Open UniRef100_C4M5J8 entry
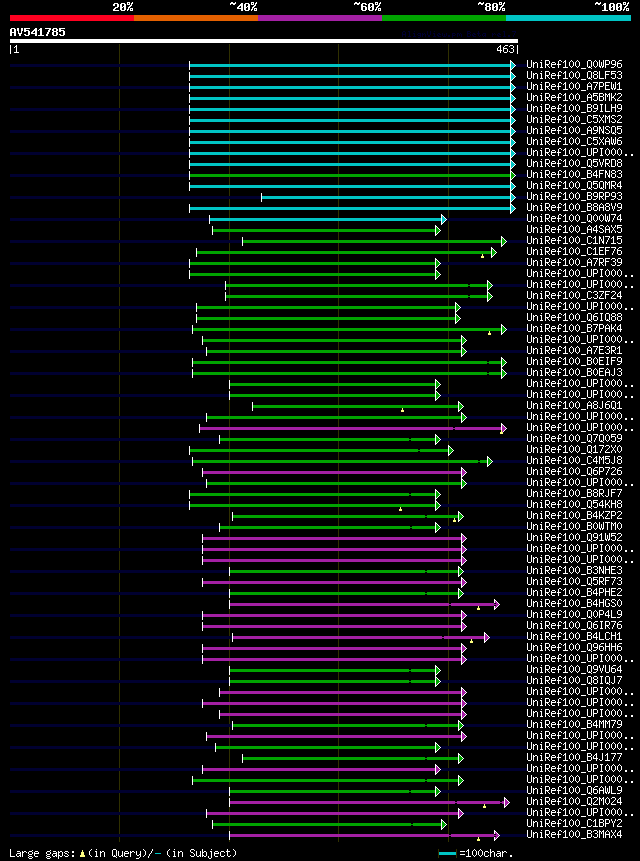The height and width of the screenshot is (861, 640). (x=574, y=460)
